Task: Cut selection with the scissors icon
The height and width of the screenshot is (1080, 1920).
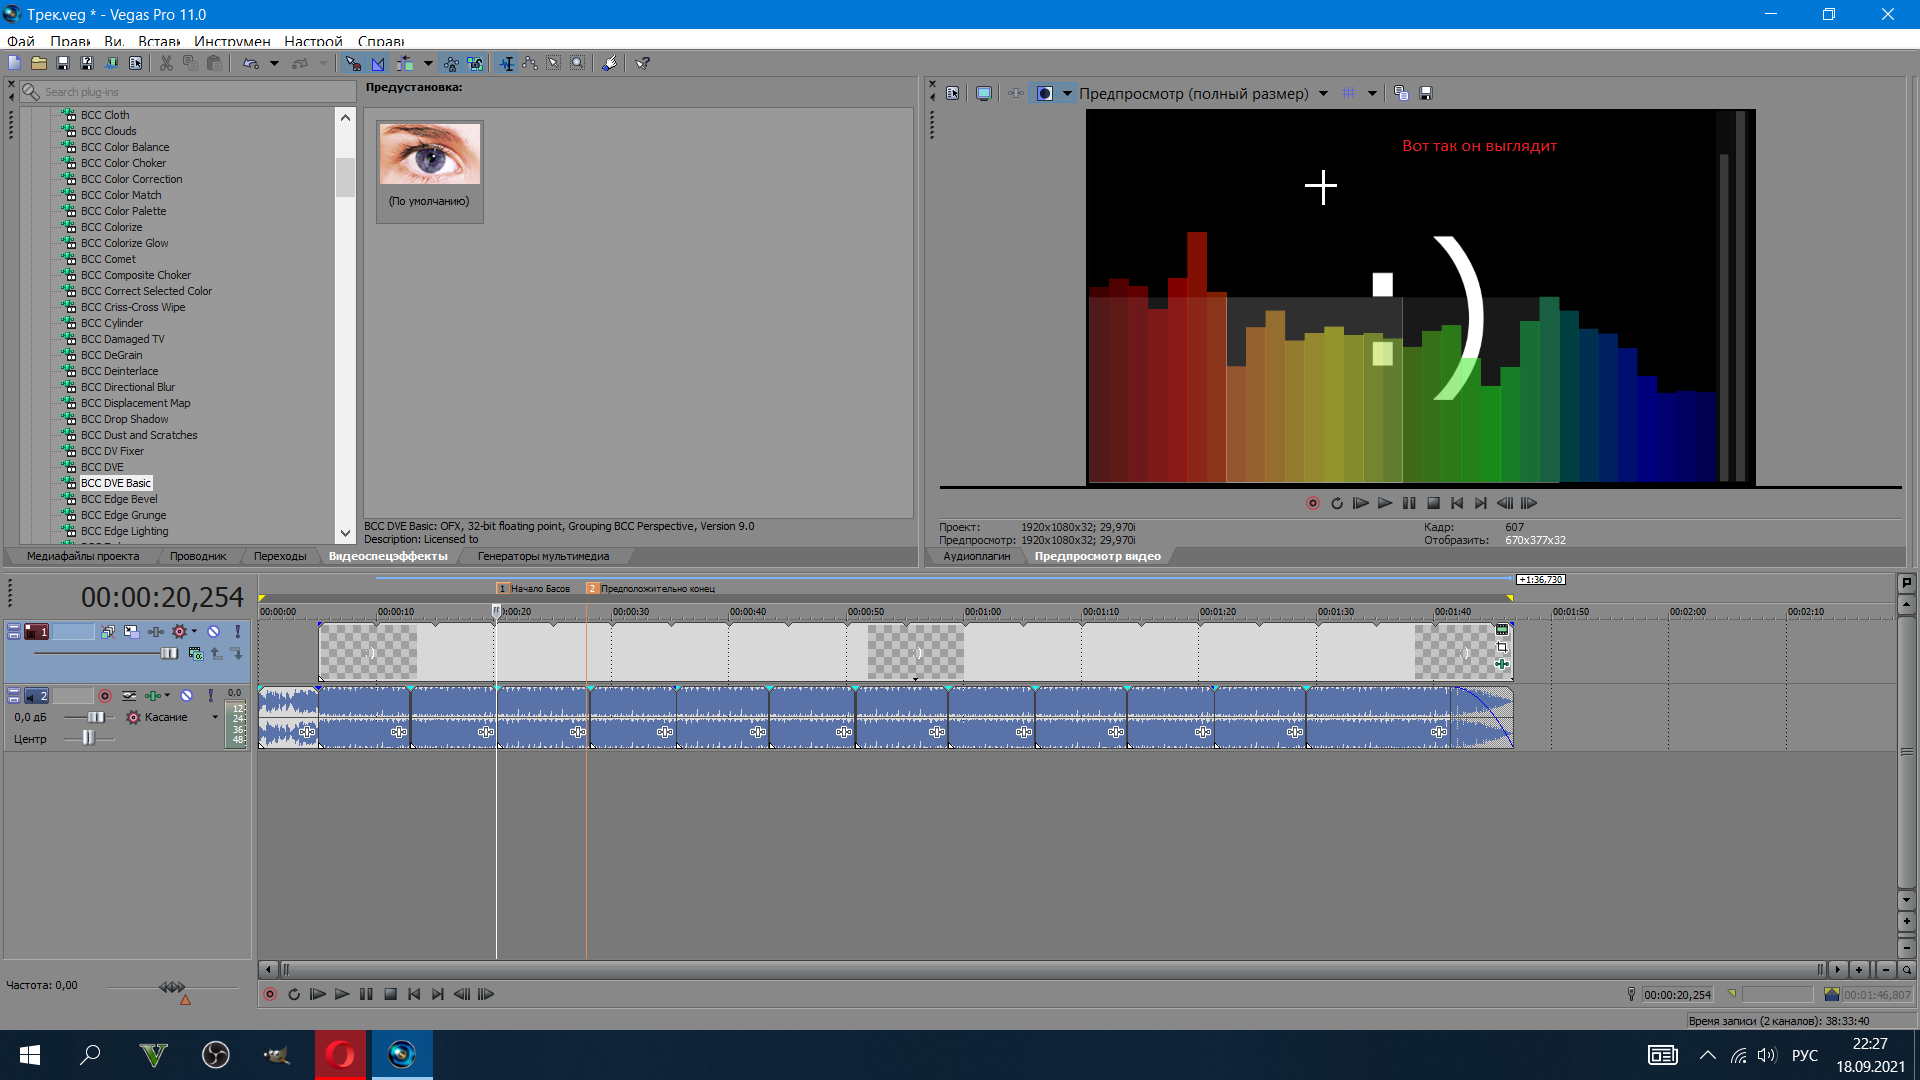Action: point(166,63)
